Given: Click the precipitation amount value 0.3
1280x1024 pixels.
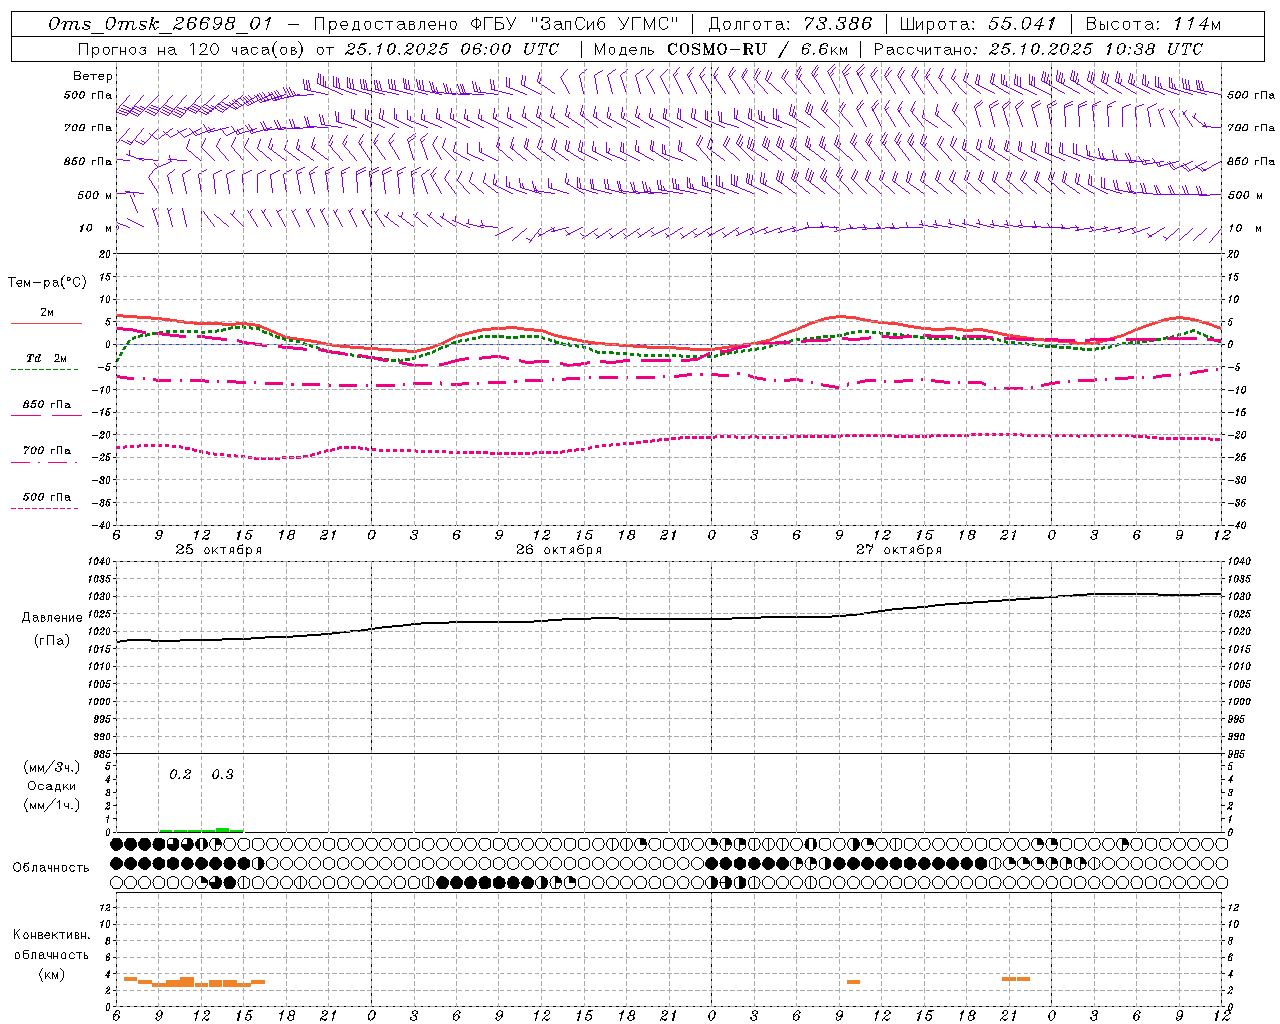Looking at the screenshot, I should coord(222,774).
